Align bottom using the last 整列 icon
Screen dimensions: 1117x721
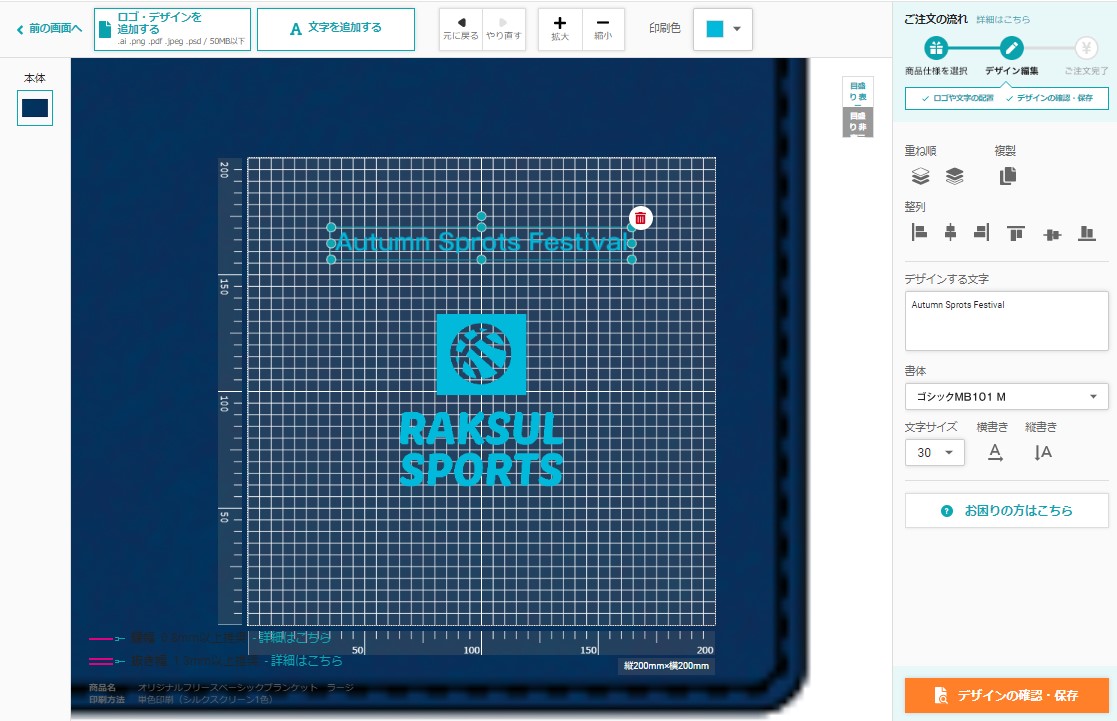1086,233
